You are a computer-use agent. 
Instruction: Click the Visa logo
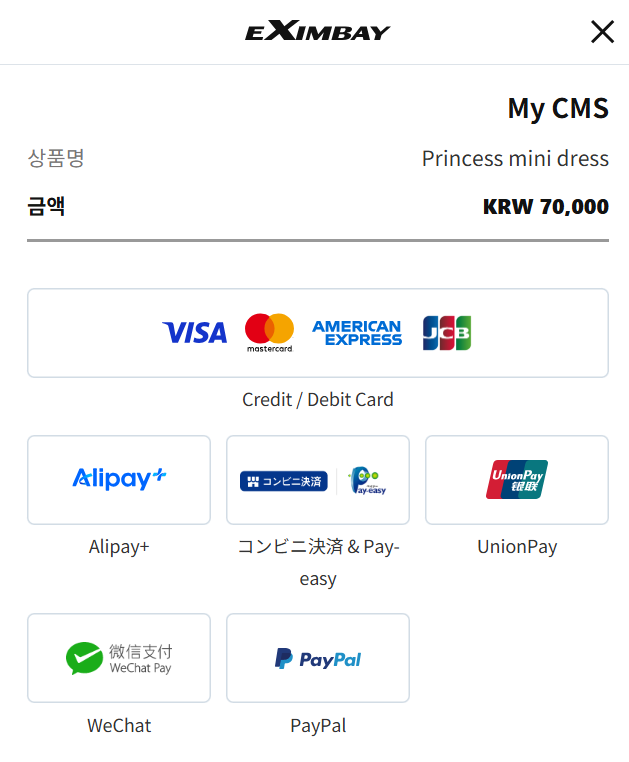pos(194,333)
